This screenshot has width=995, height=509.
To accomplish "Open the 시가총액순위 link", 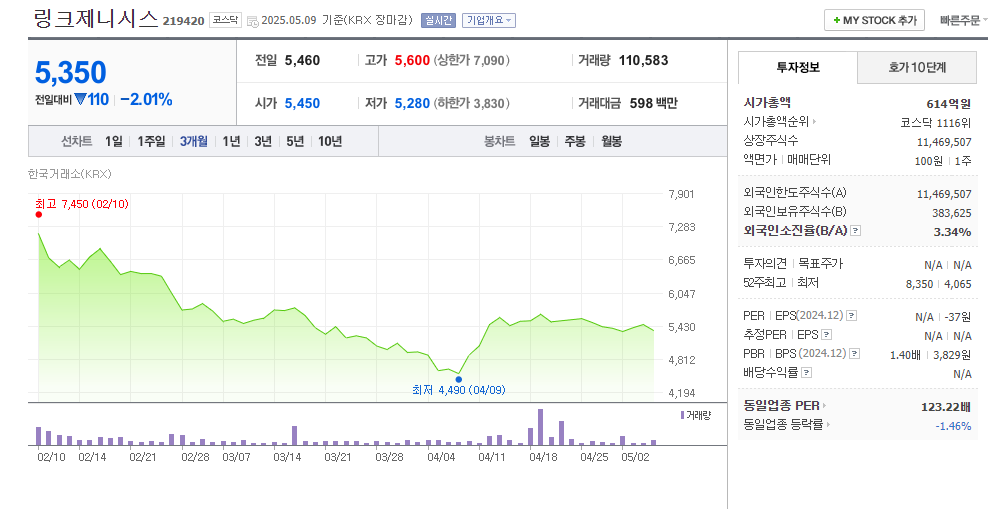I will coord(780,121).
